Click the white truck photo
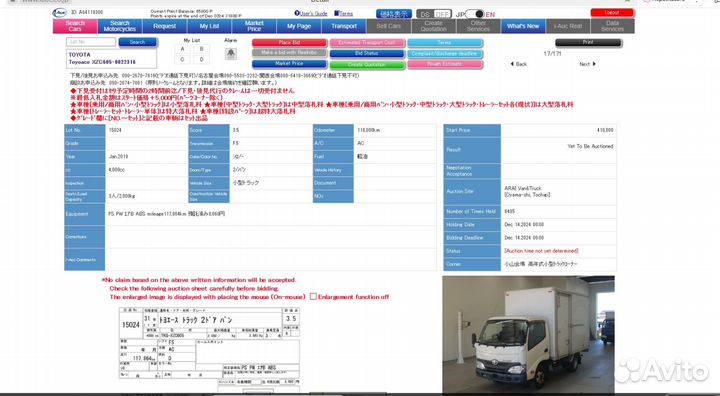This screenshot has height=396, width=720. tap(529, 334)
